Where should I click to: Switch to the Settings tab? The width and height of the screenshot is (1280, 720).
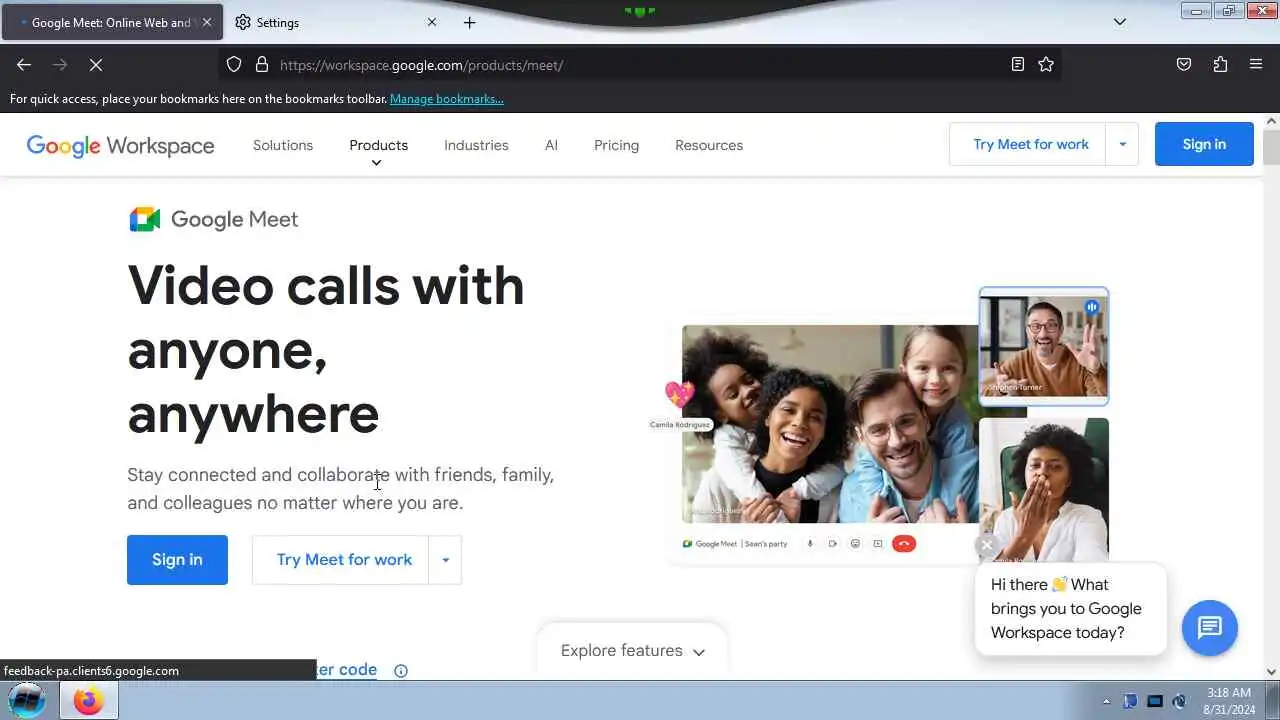click(x=334, y=22)
